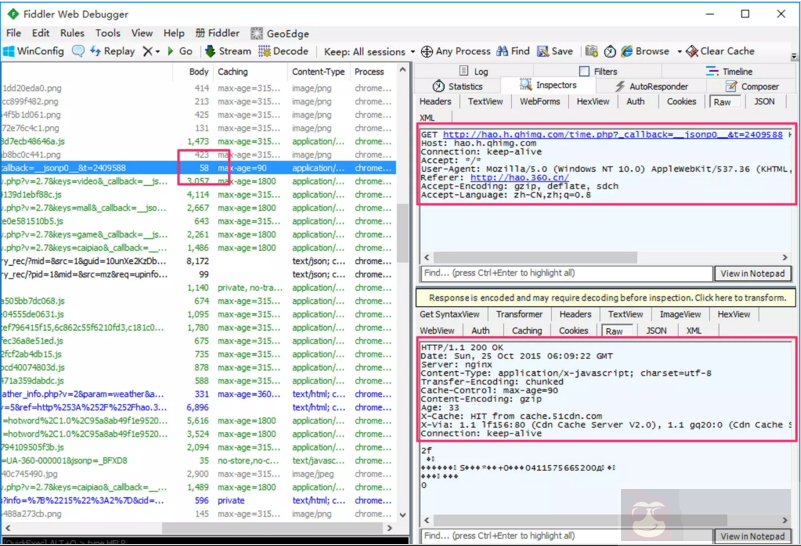
Task: Replay the selected session
Action: tap(112, 51)
